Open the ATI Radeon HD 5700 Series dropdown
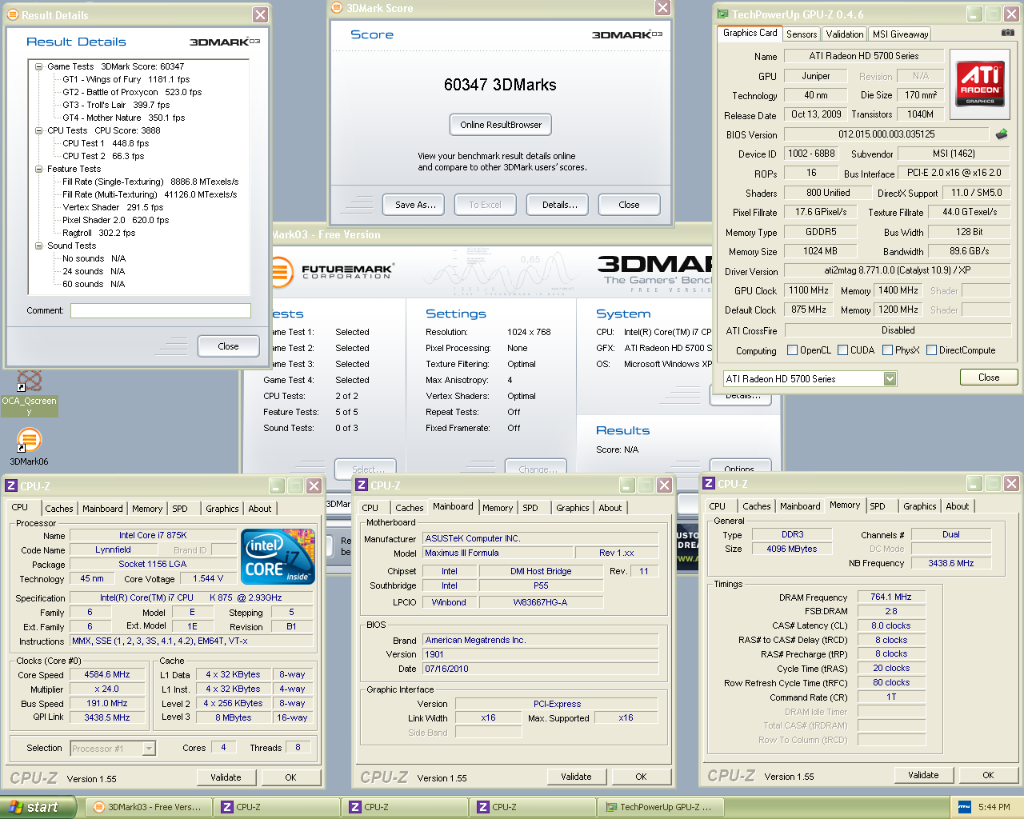 coord(889,379)
